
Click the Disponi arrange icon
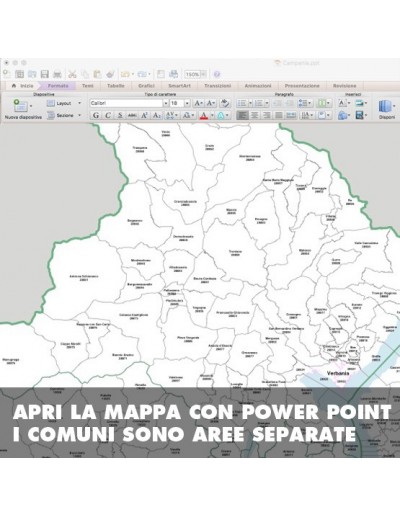[384, 106]
